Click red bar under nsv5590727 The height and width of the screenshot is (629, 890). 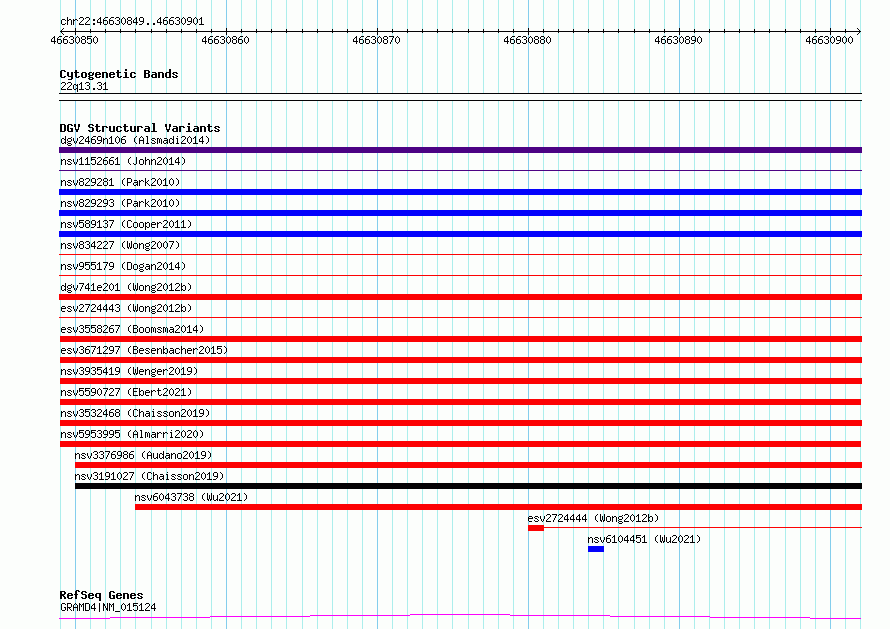point(460,402)
